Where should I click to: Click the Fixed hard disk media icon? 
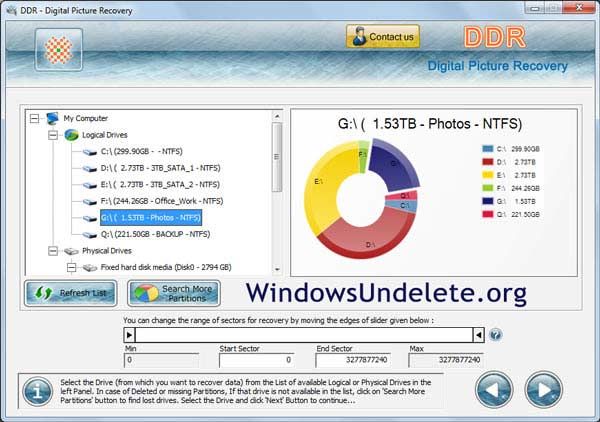pyautogui.click(x=90, y=267)
